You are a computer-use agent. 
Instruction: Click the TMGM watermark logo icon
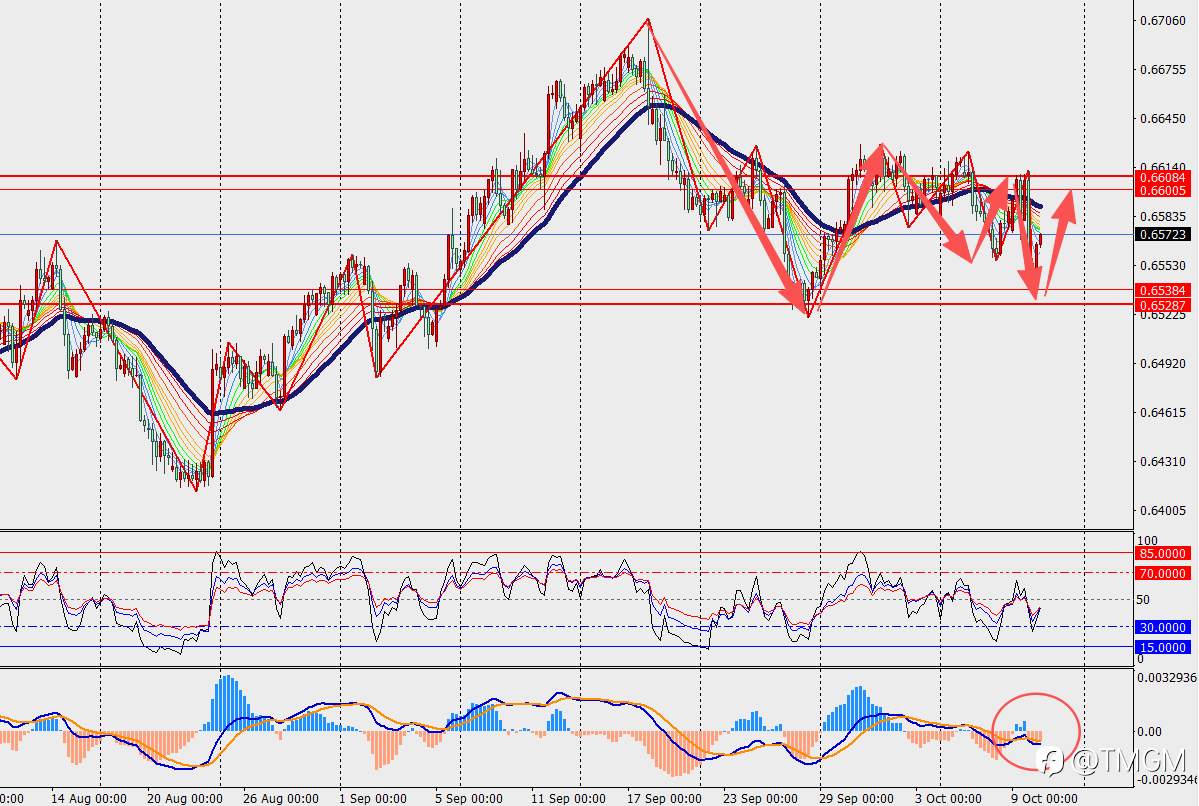point(1054,761)
